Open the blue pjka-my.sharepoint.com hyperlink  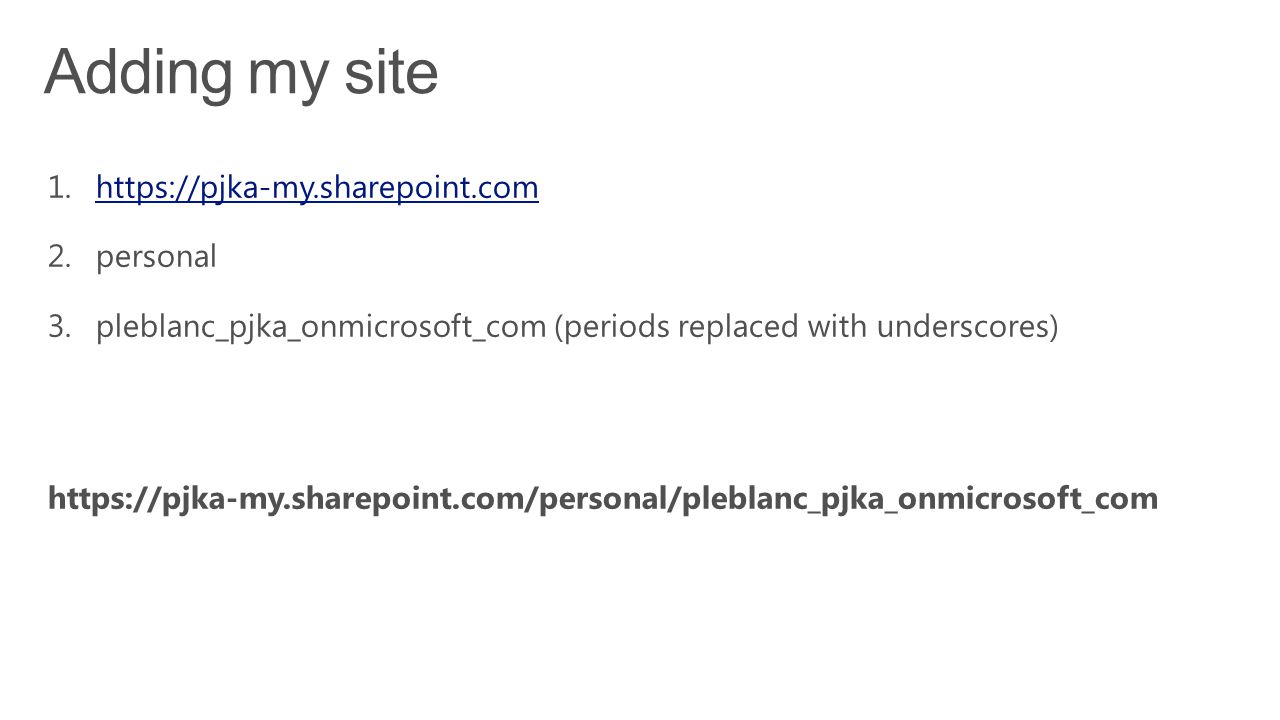(x=317, y=188)
